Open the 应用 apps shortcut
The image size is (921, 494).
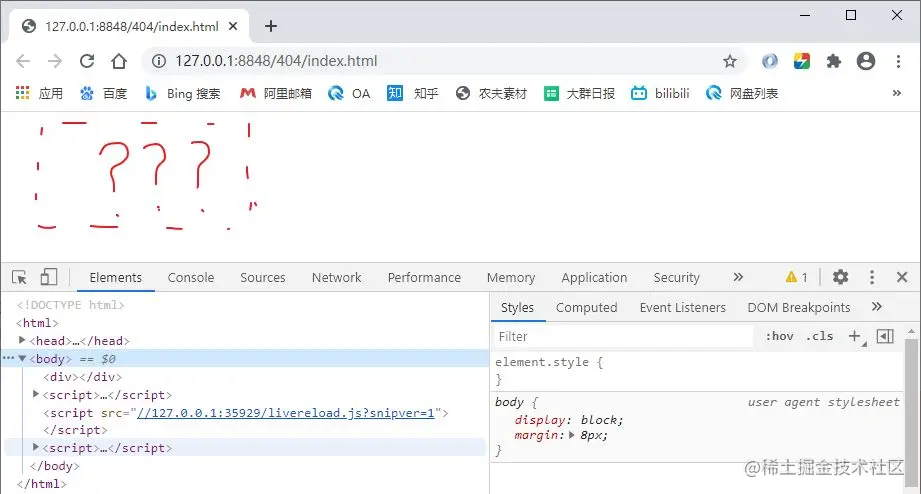click(39, 93)
